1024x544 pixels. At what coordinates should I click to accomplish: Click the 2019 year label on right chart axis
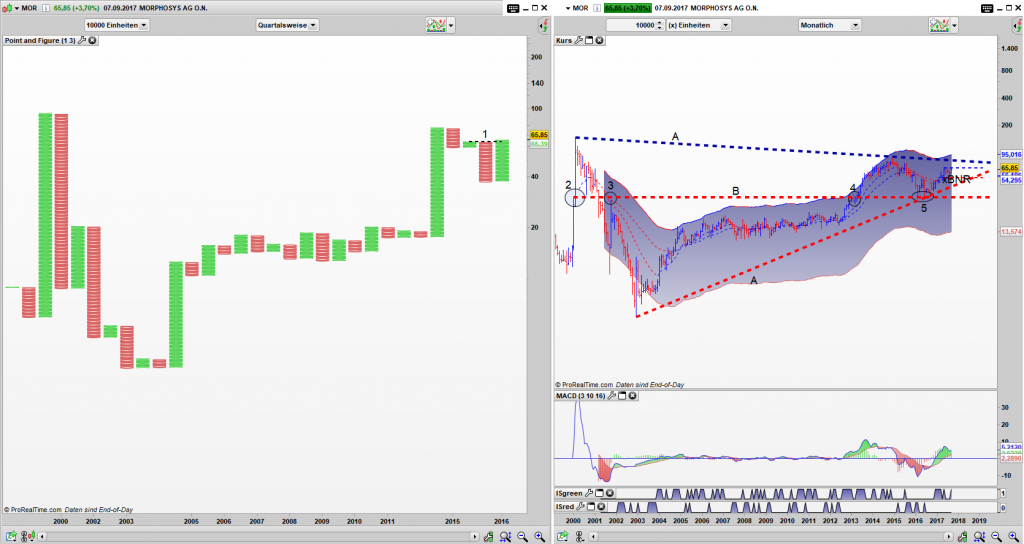tap(979, 520)
